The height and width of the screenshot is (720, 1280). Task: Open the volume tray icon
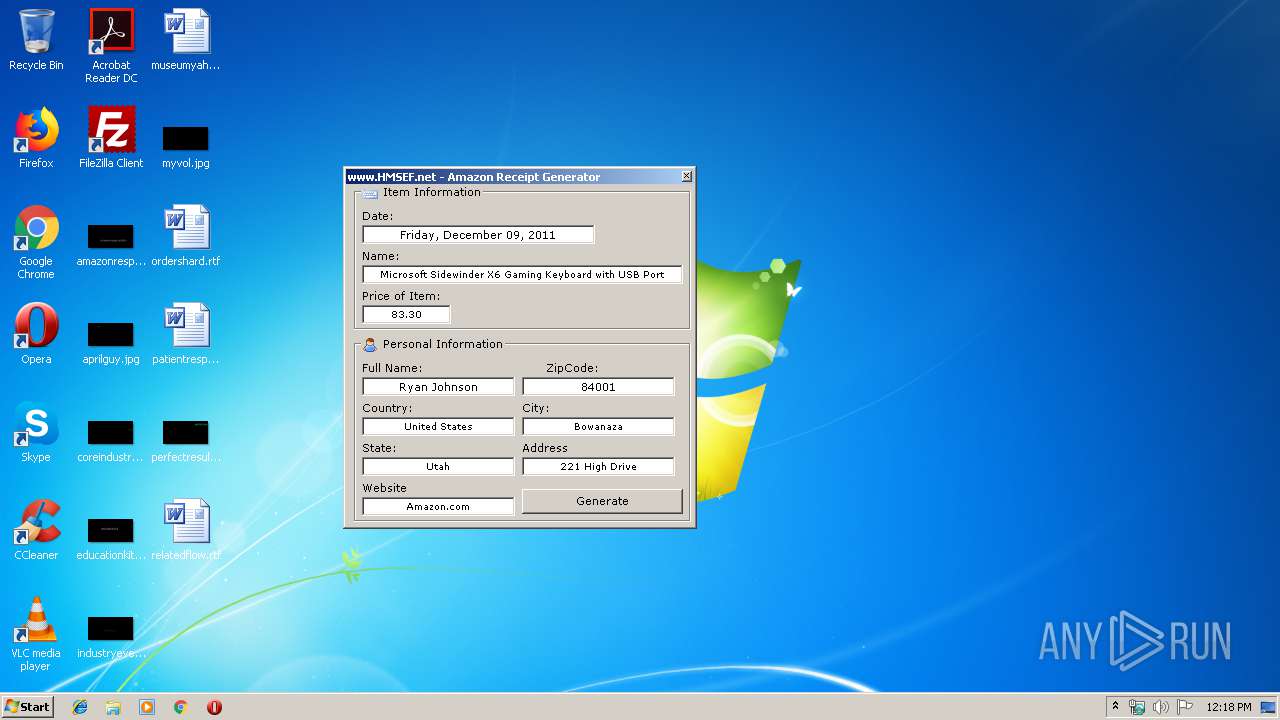[x=1161, y=707]
